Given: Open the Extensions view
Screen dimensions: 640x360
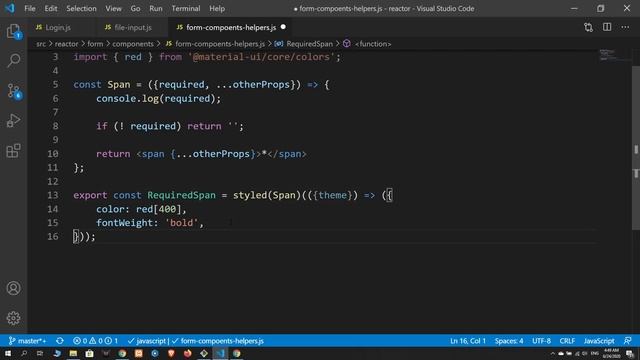Looking at the screenshot, I should coord(13,151).
